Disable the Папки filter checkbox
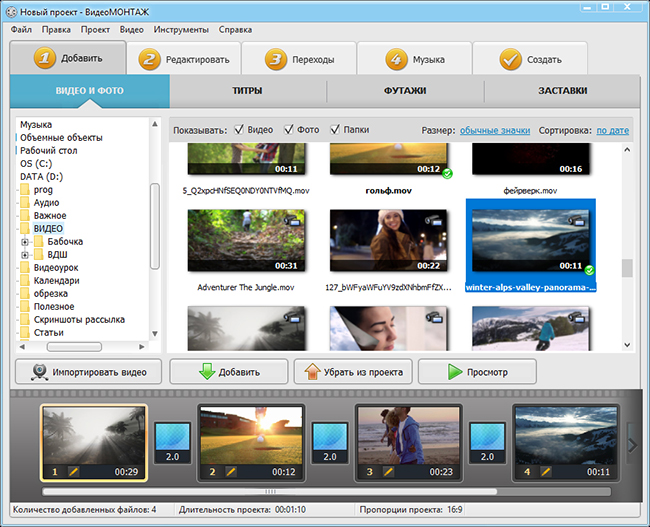This screenshot has width=650, height=527. pyautogui.click(x=334, y=130)
